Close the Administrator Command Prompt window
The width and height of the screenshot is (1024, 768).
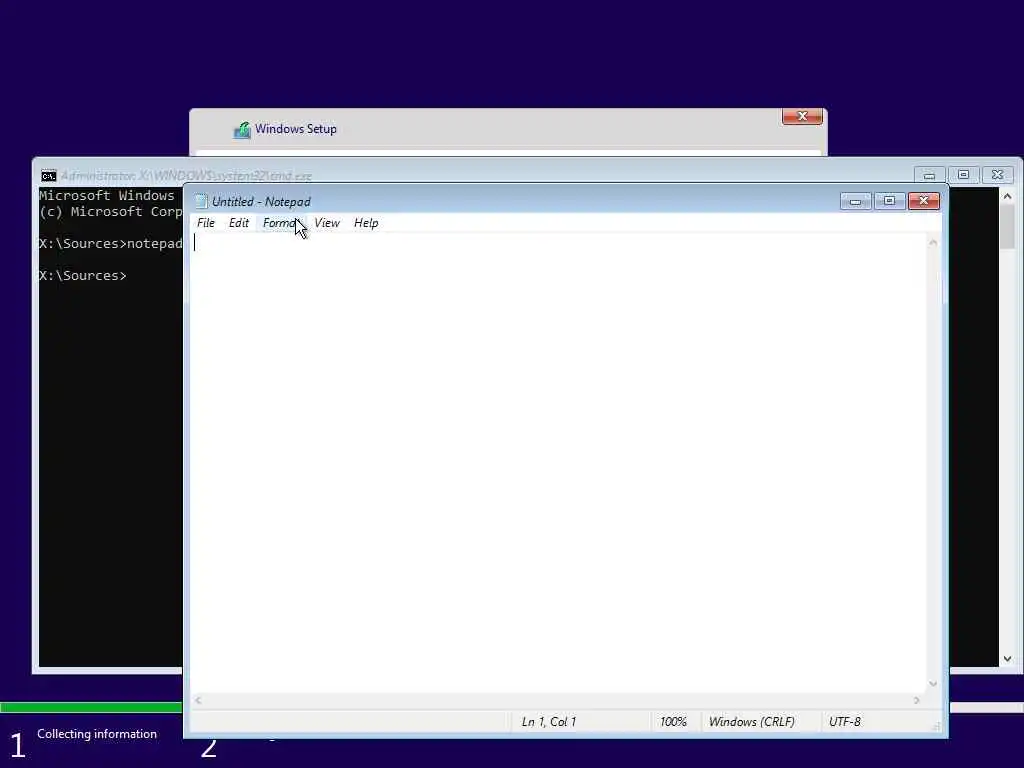tap(997, 174)
